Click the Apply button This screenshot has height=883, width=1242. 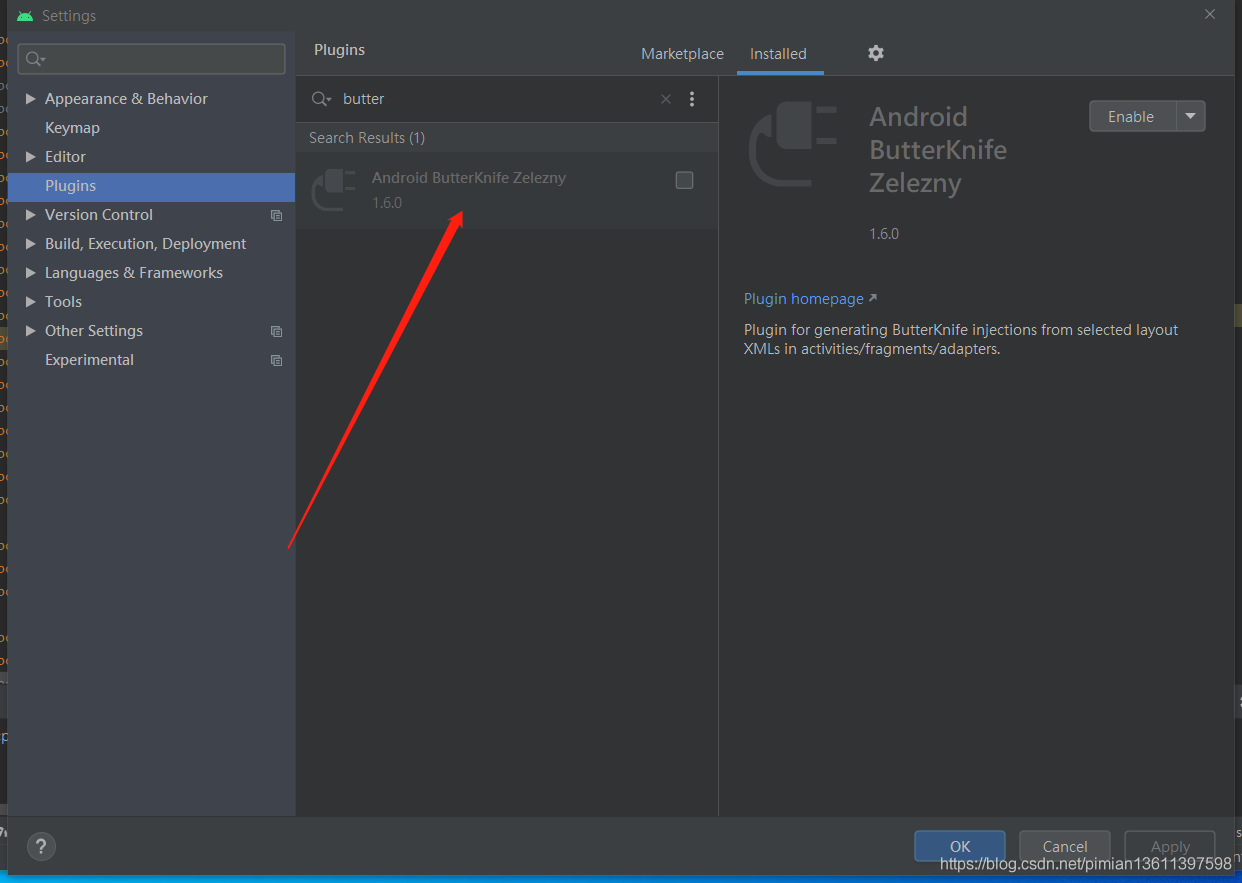click(1170, 846)
